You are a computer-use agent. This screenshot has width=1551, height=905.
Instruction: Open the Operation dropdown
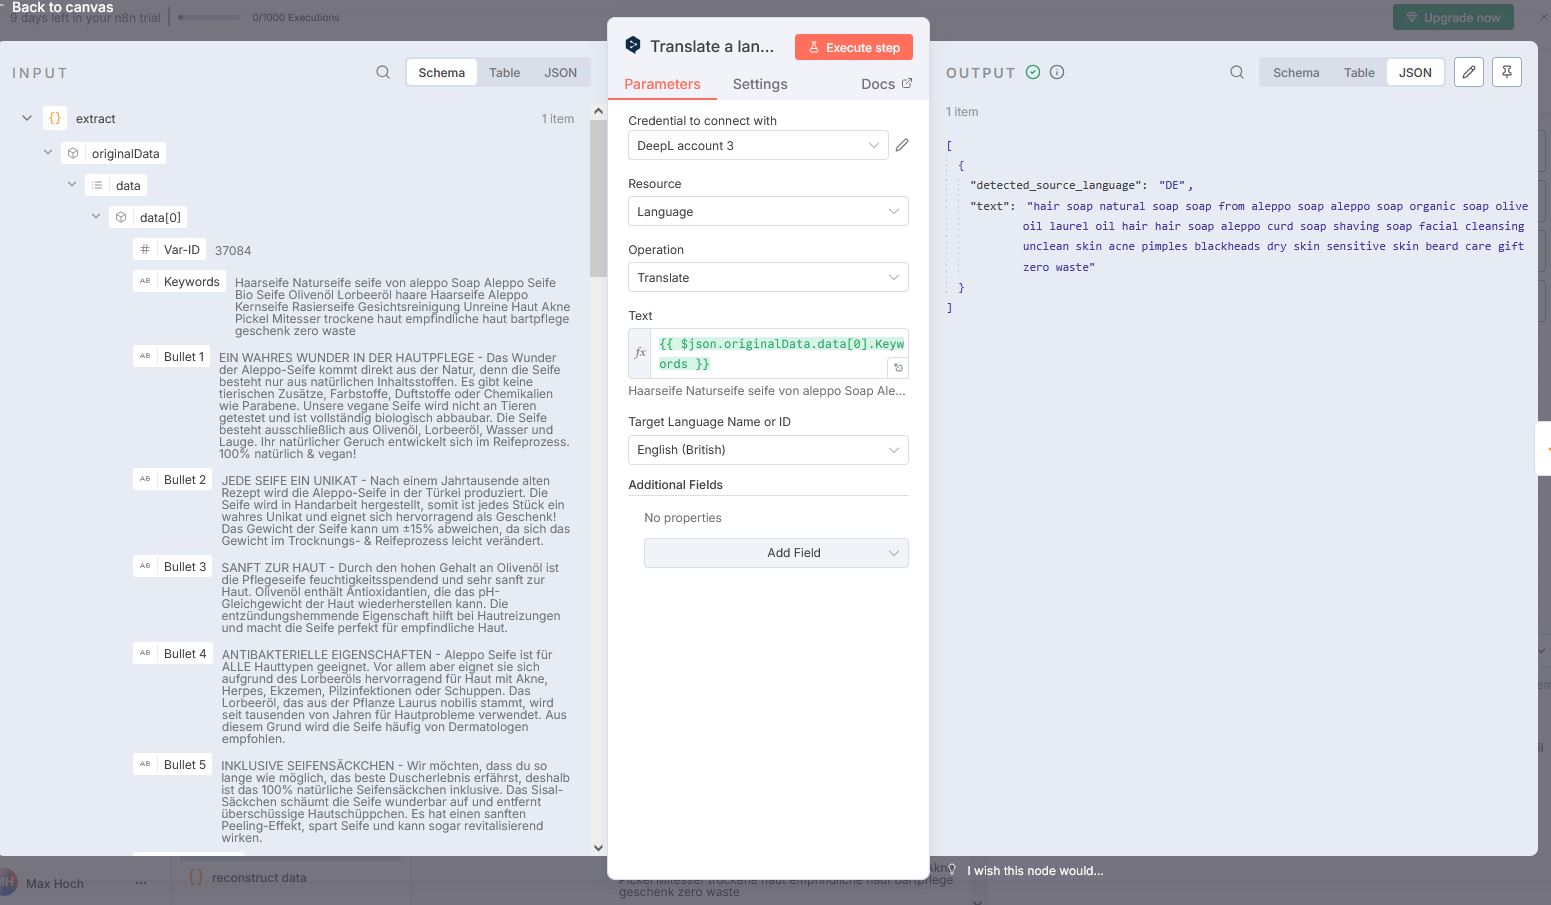[768, 277]
